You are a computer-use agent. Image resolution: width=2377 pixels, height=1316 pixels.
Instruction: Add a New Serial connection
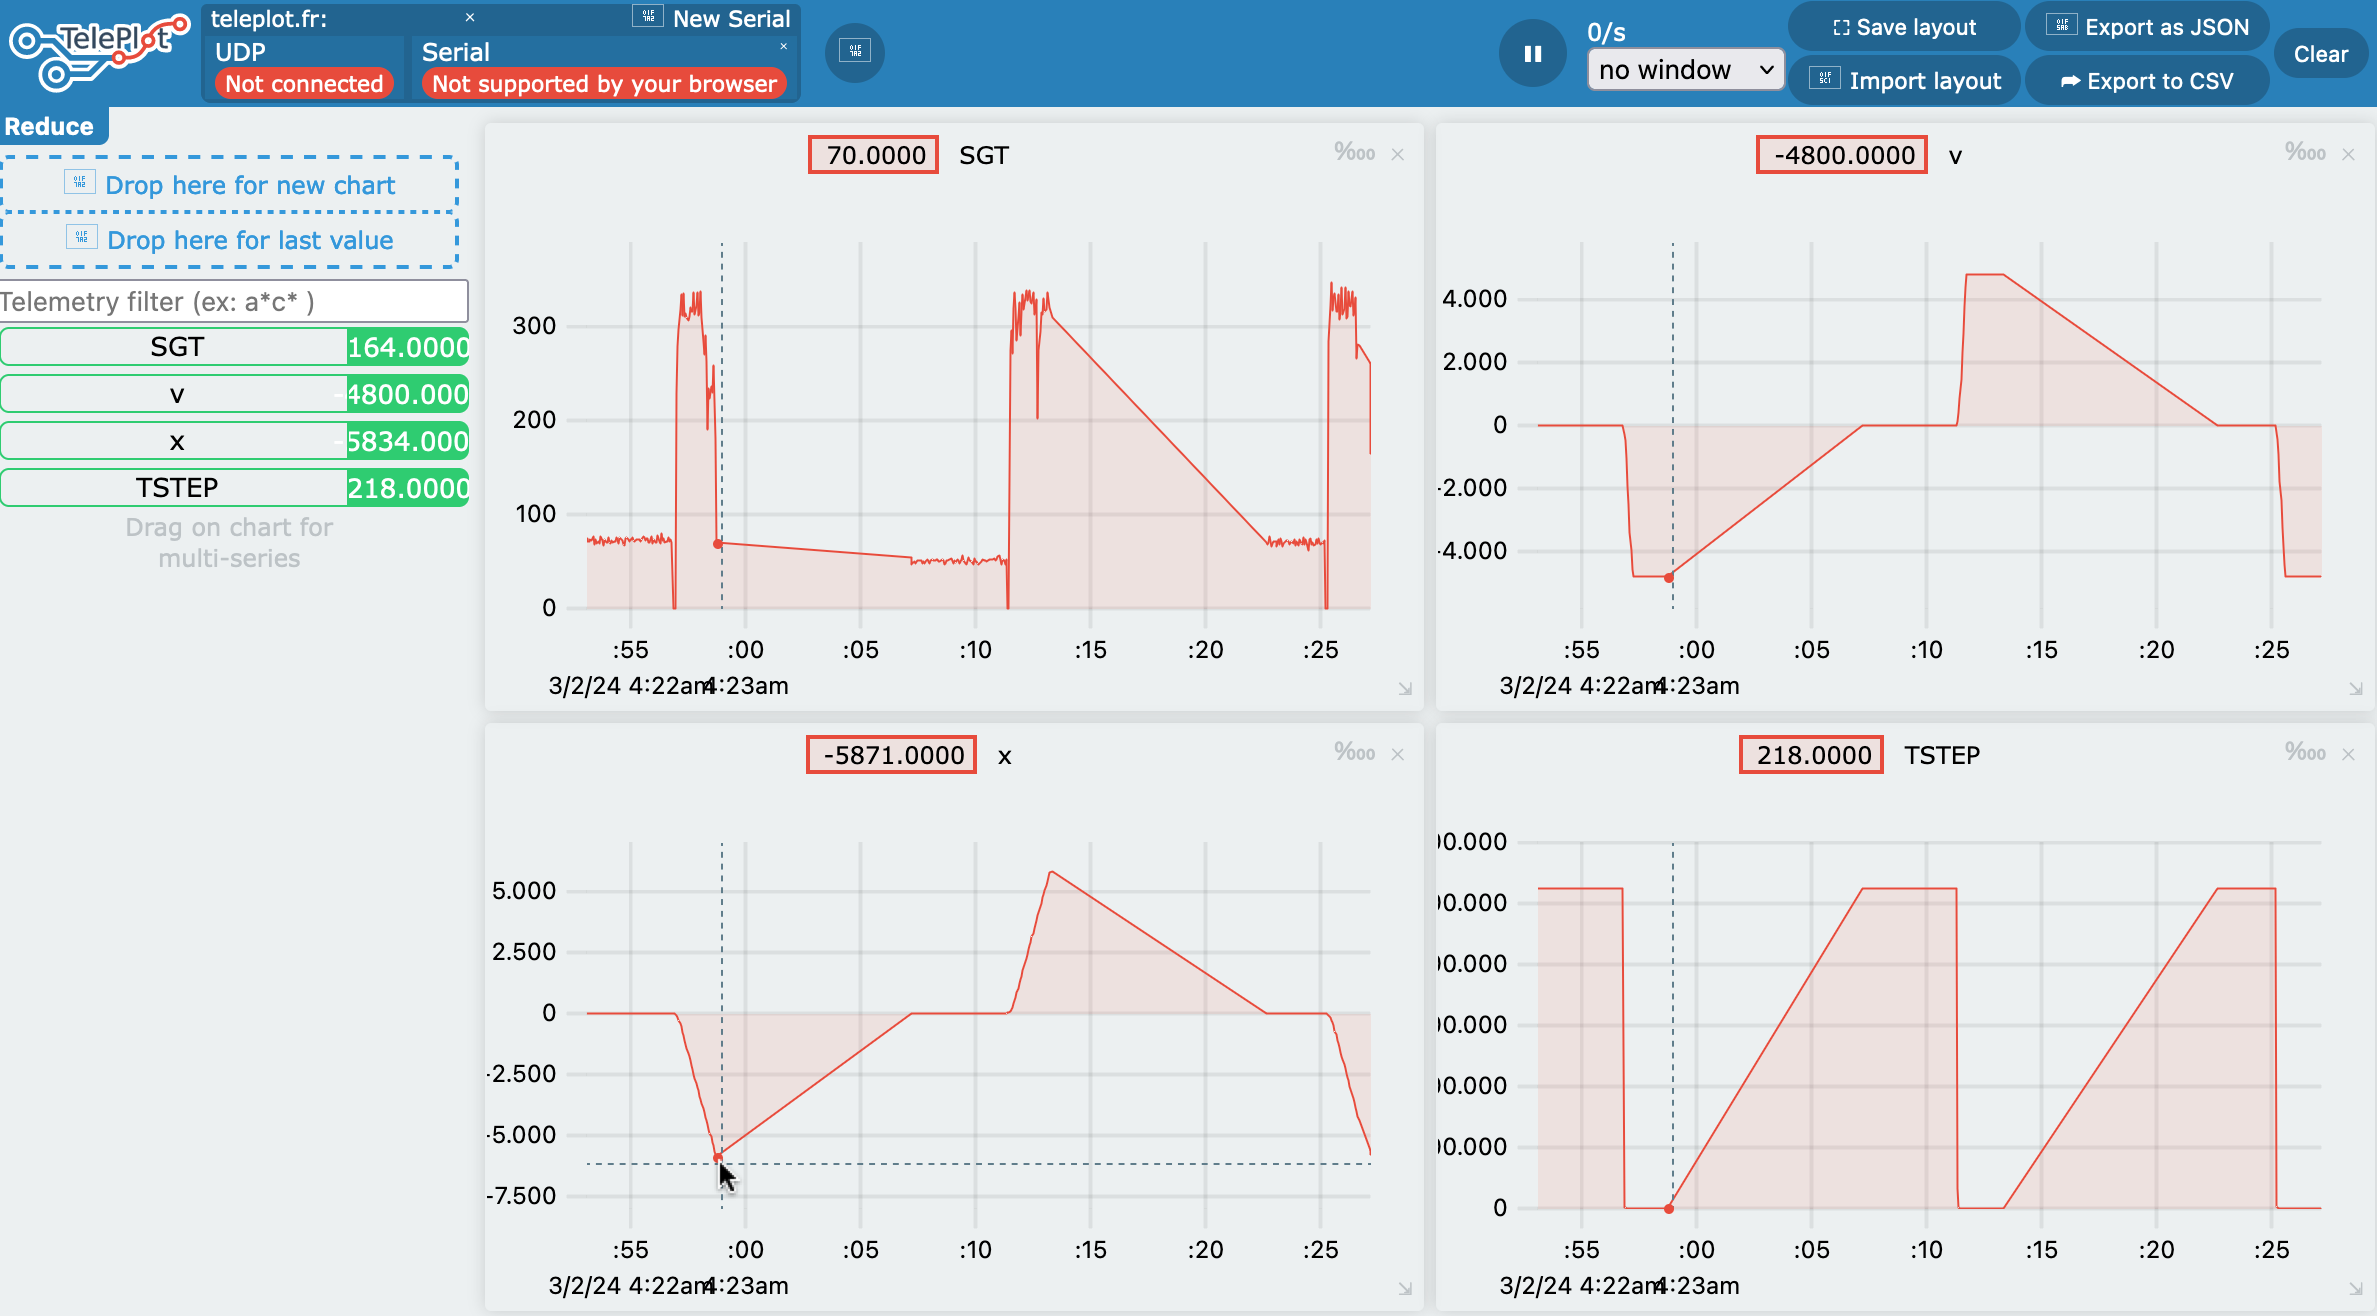pos(713,18)
